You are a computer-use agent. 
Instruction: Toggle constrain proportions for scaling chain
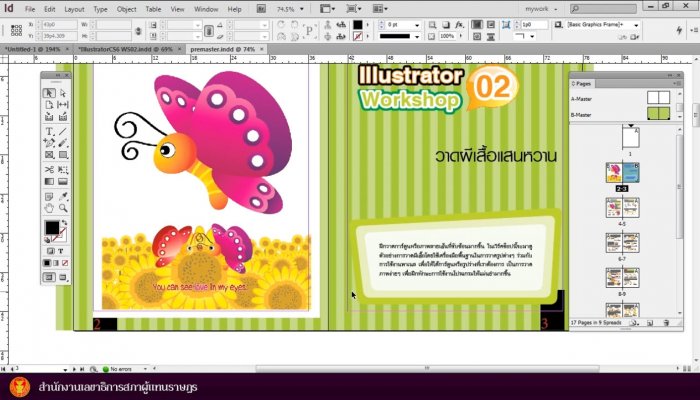tap(208, 31)
